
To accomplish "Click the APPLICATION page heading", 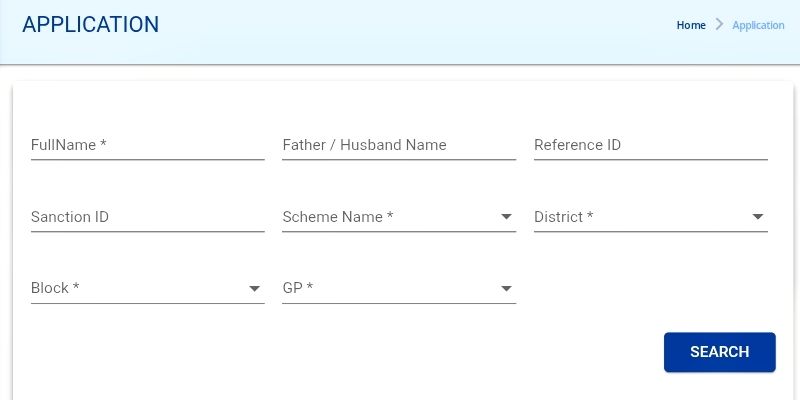I will [90, 25].
